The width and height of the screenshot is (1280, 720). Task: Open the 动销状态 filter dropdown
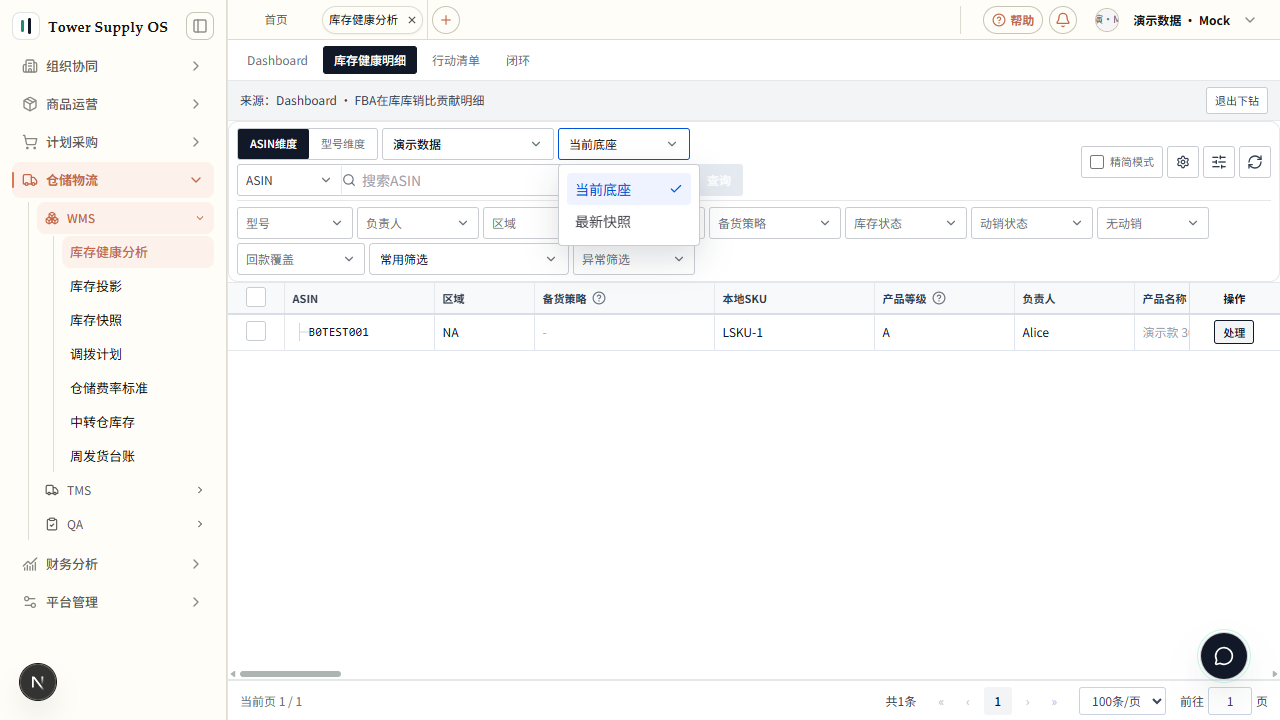click(1032, 223)
